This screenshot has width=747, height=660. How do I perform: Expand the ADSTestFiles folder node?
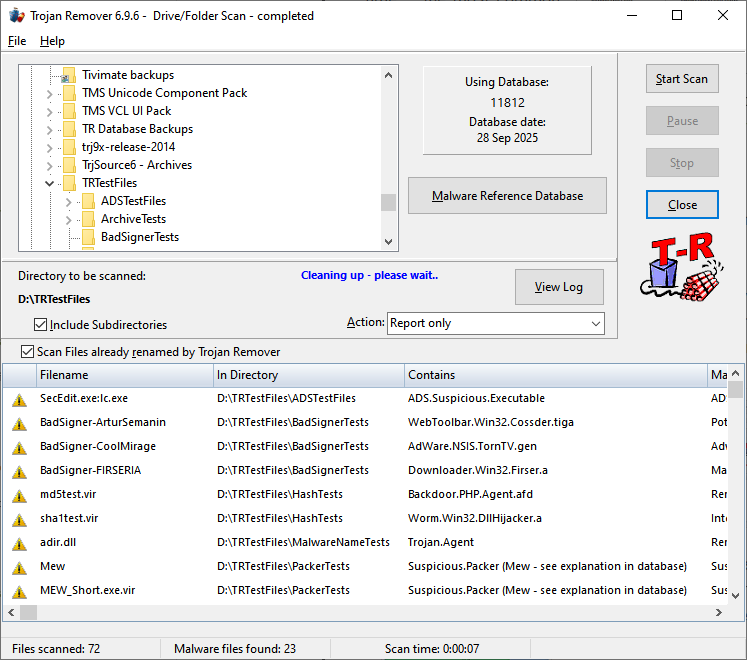click(69, 202)
